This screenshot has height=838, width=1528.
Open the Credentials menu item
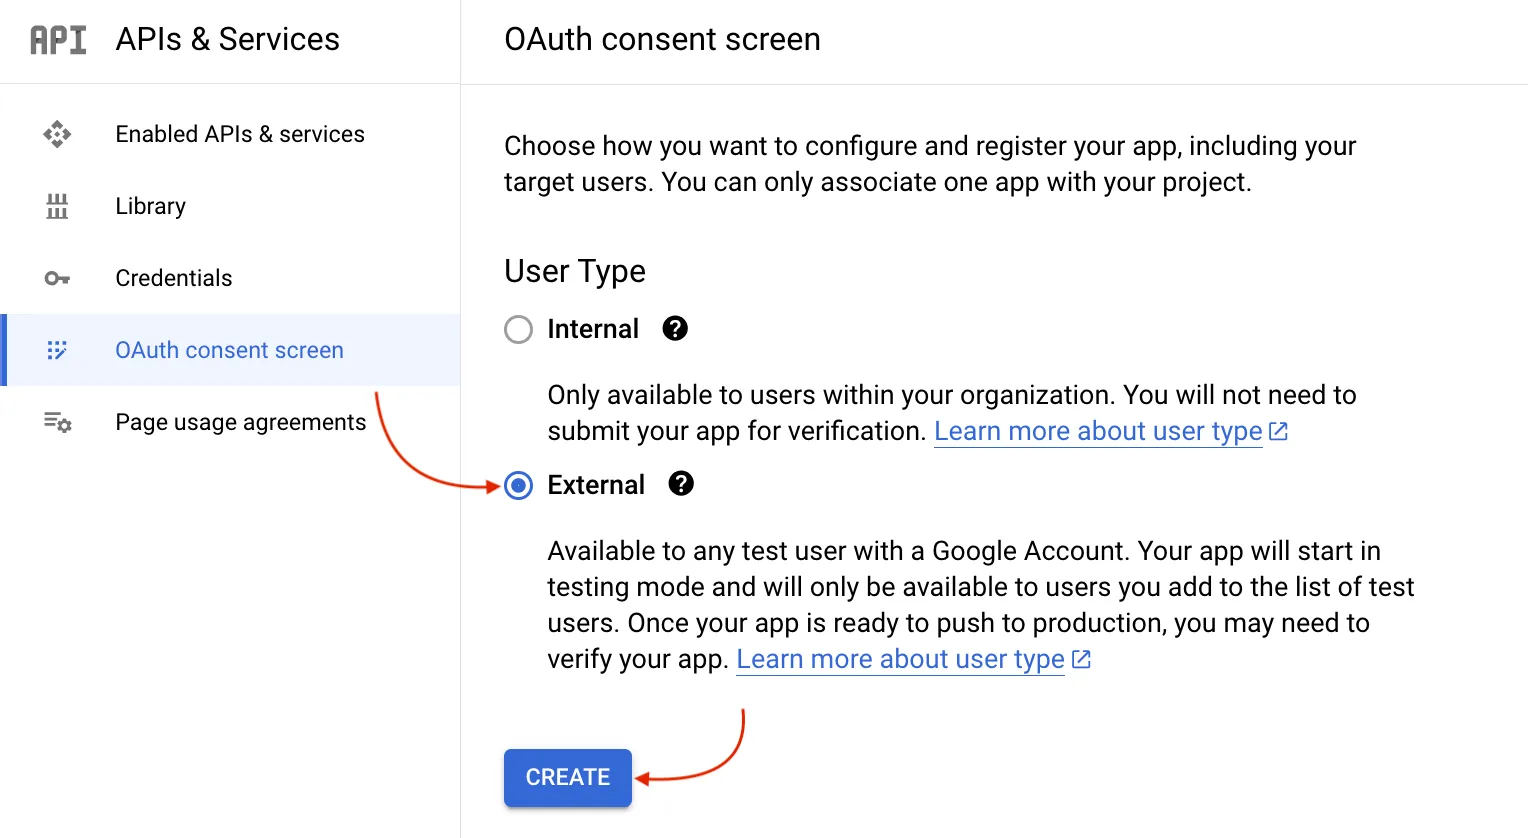coord(230,278)
